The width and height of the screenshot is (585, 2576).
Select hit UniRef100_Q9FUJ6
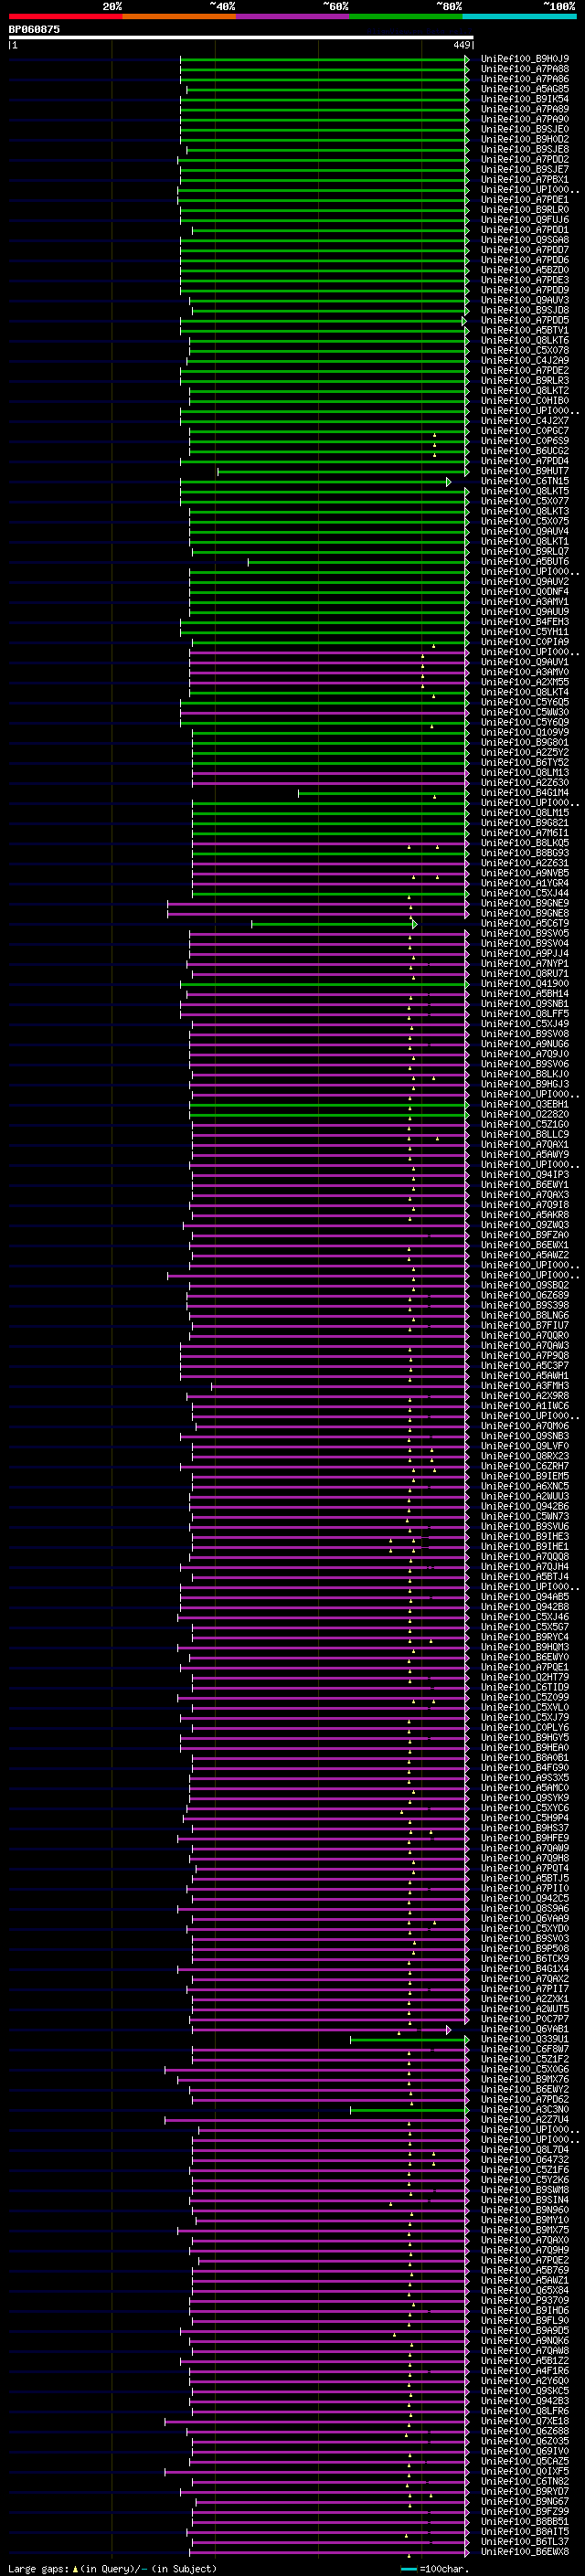tap(525, 220)
